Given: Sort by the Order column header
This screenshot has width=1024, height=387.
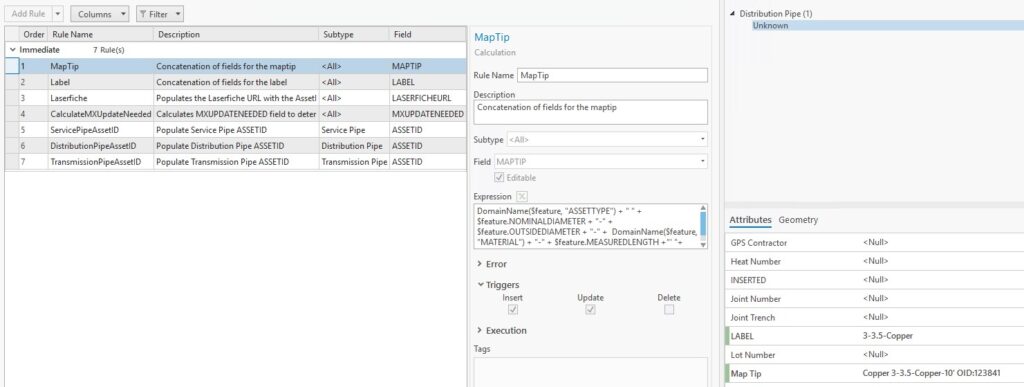Looking at the screenshot, I should [x=34, y=35].
